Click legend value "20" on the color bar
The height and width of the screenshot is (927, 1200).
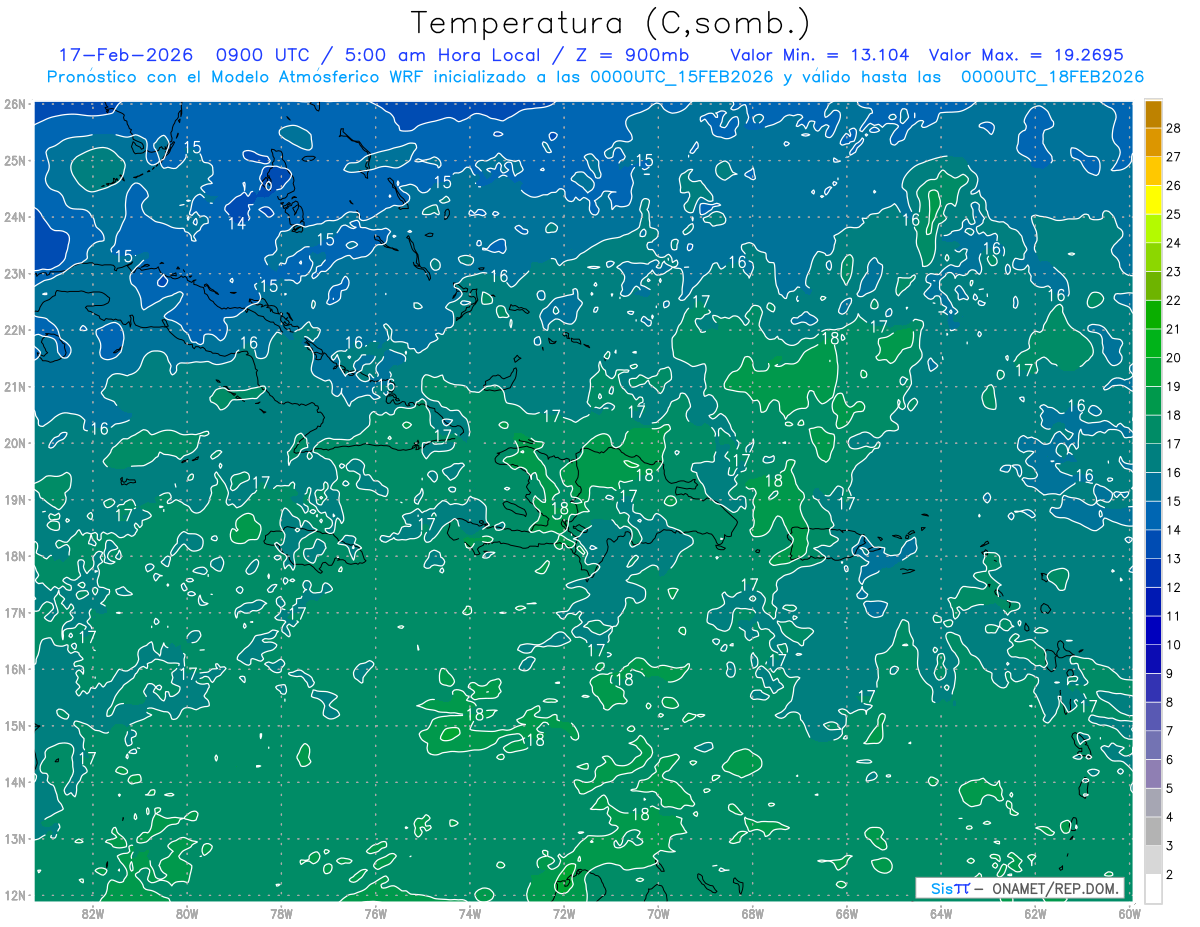1173,358
